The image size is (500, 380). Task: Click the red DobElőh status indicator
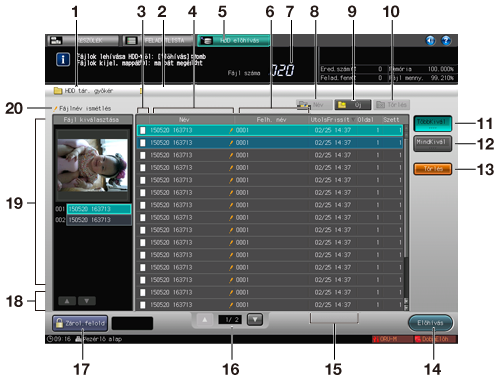435,339
